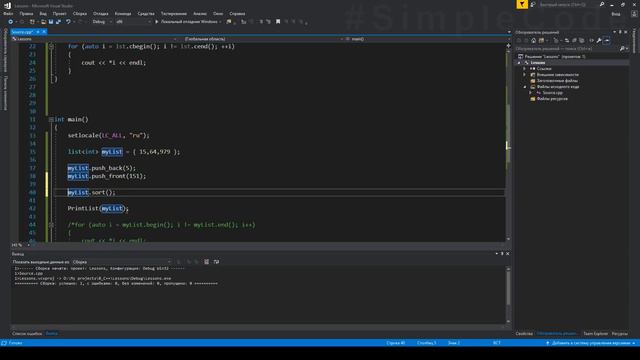Click the Save All toolbar icon
Viewport: 640px width, 360px height.
(x=58, y=22)
